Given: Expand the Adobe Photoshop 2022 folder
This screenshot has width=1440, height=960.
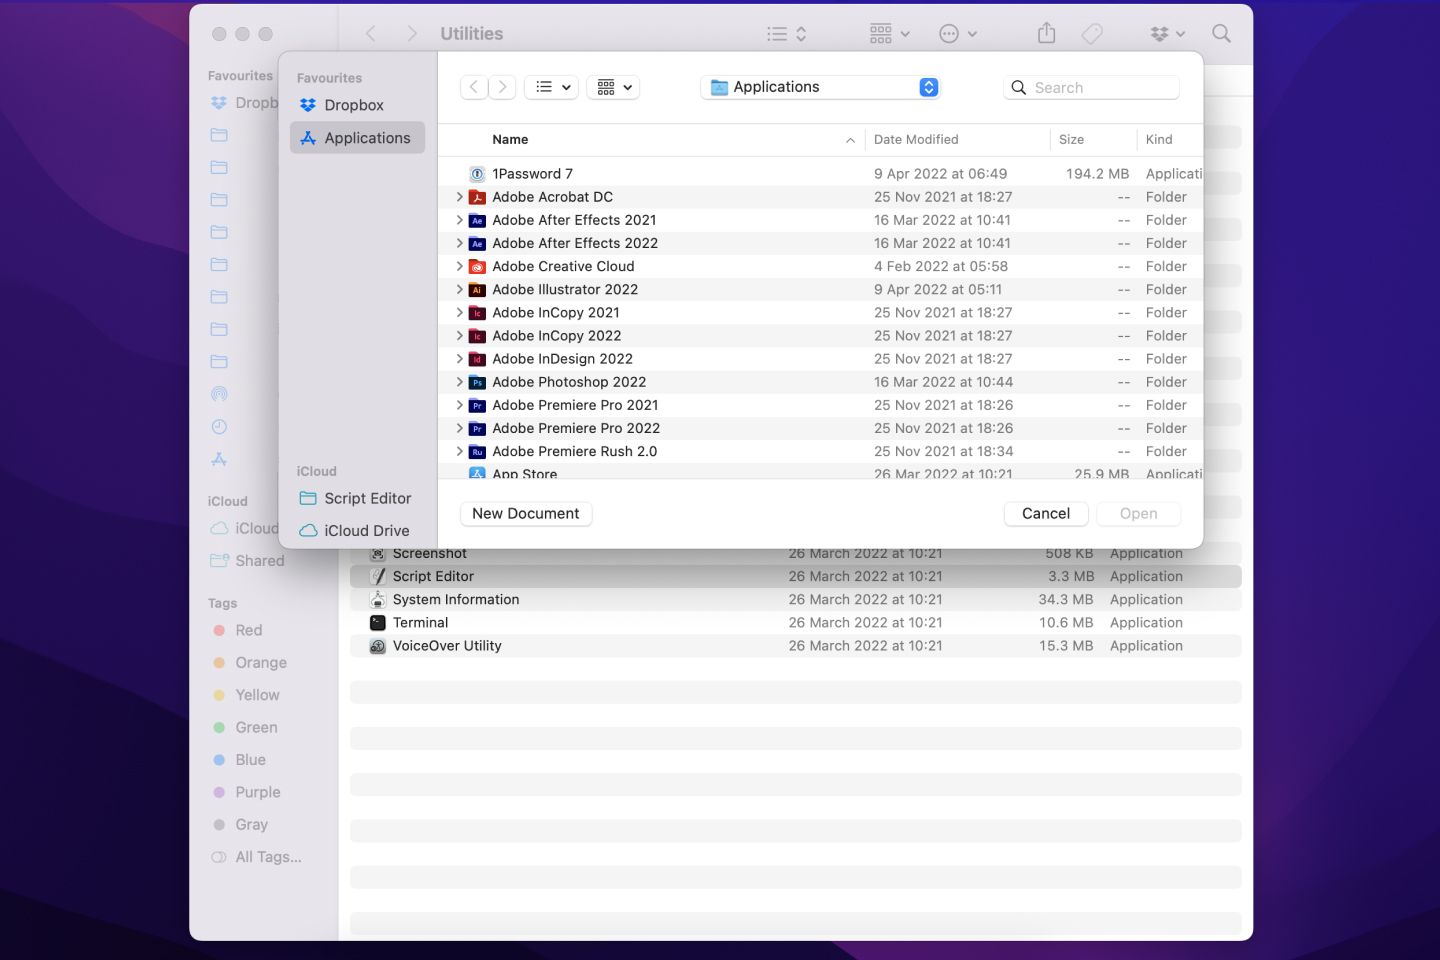Looking at the screenshot, I should 459,382.
